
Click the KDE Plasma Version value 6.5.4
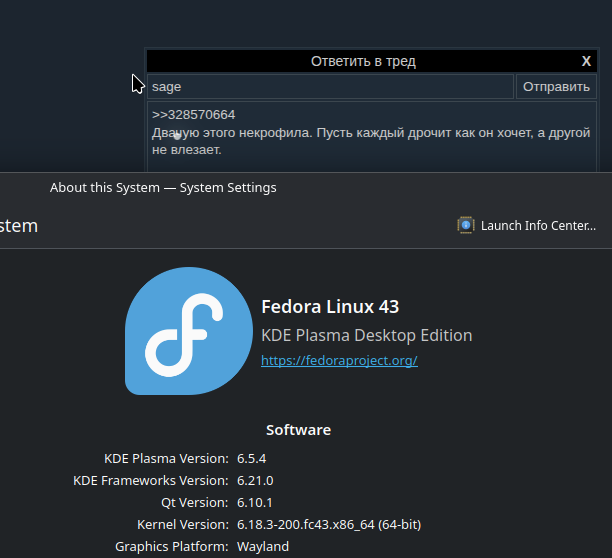pyautogui.click(x=252, y=458)
